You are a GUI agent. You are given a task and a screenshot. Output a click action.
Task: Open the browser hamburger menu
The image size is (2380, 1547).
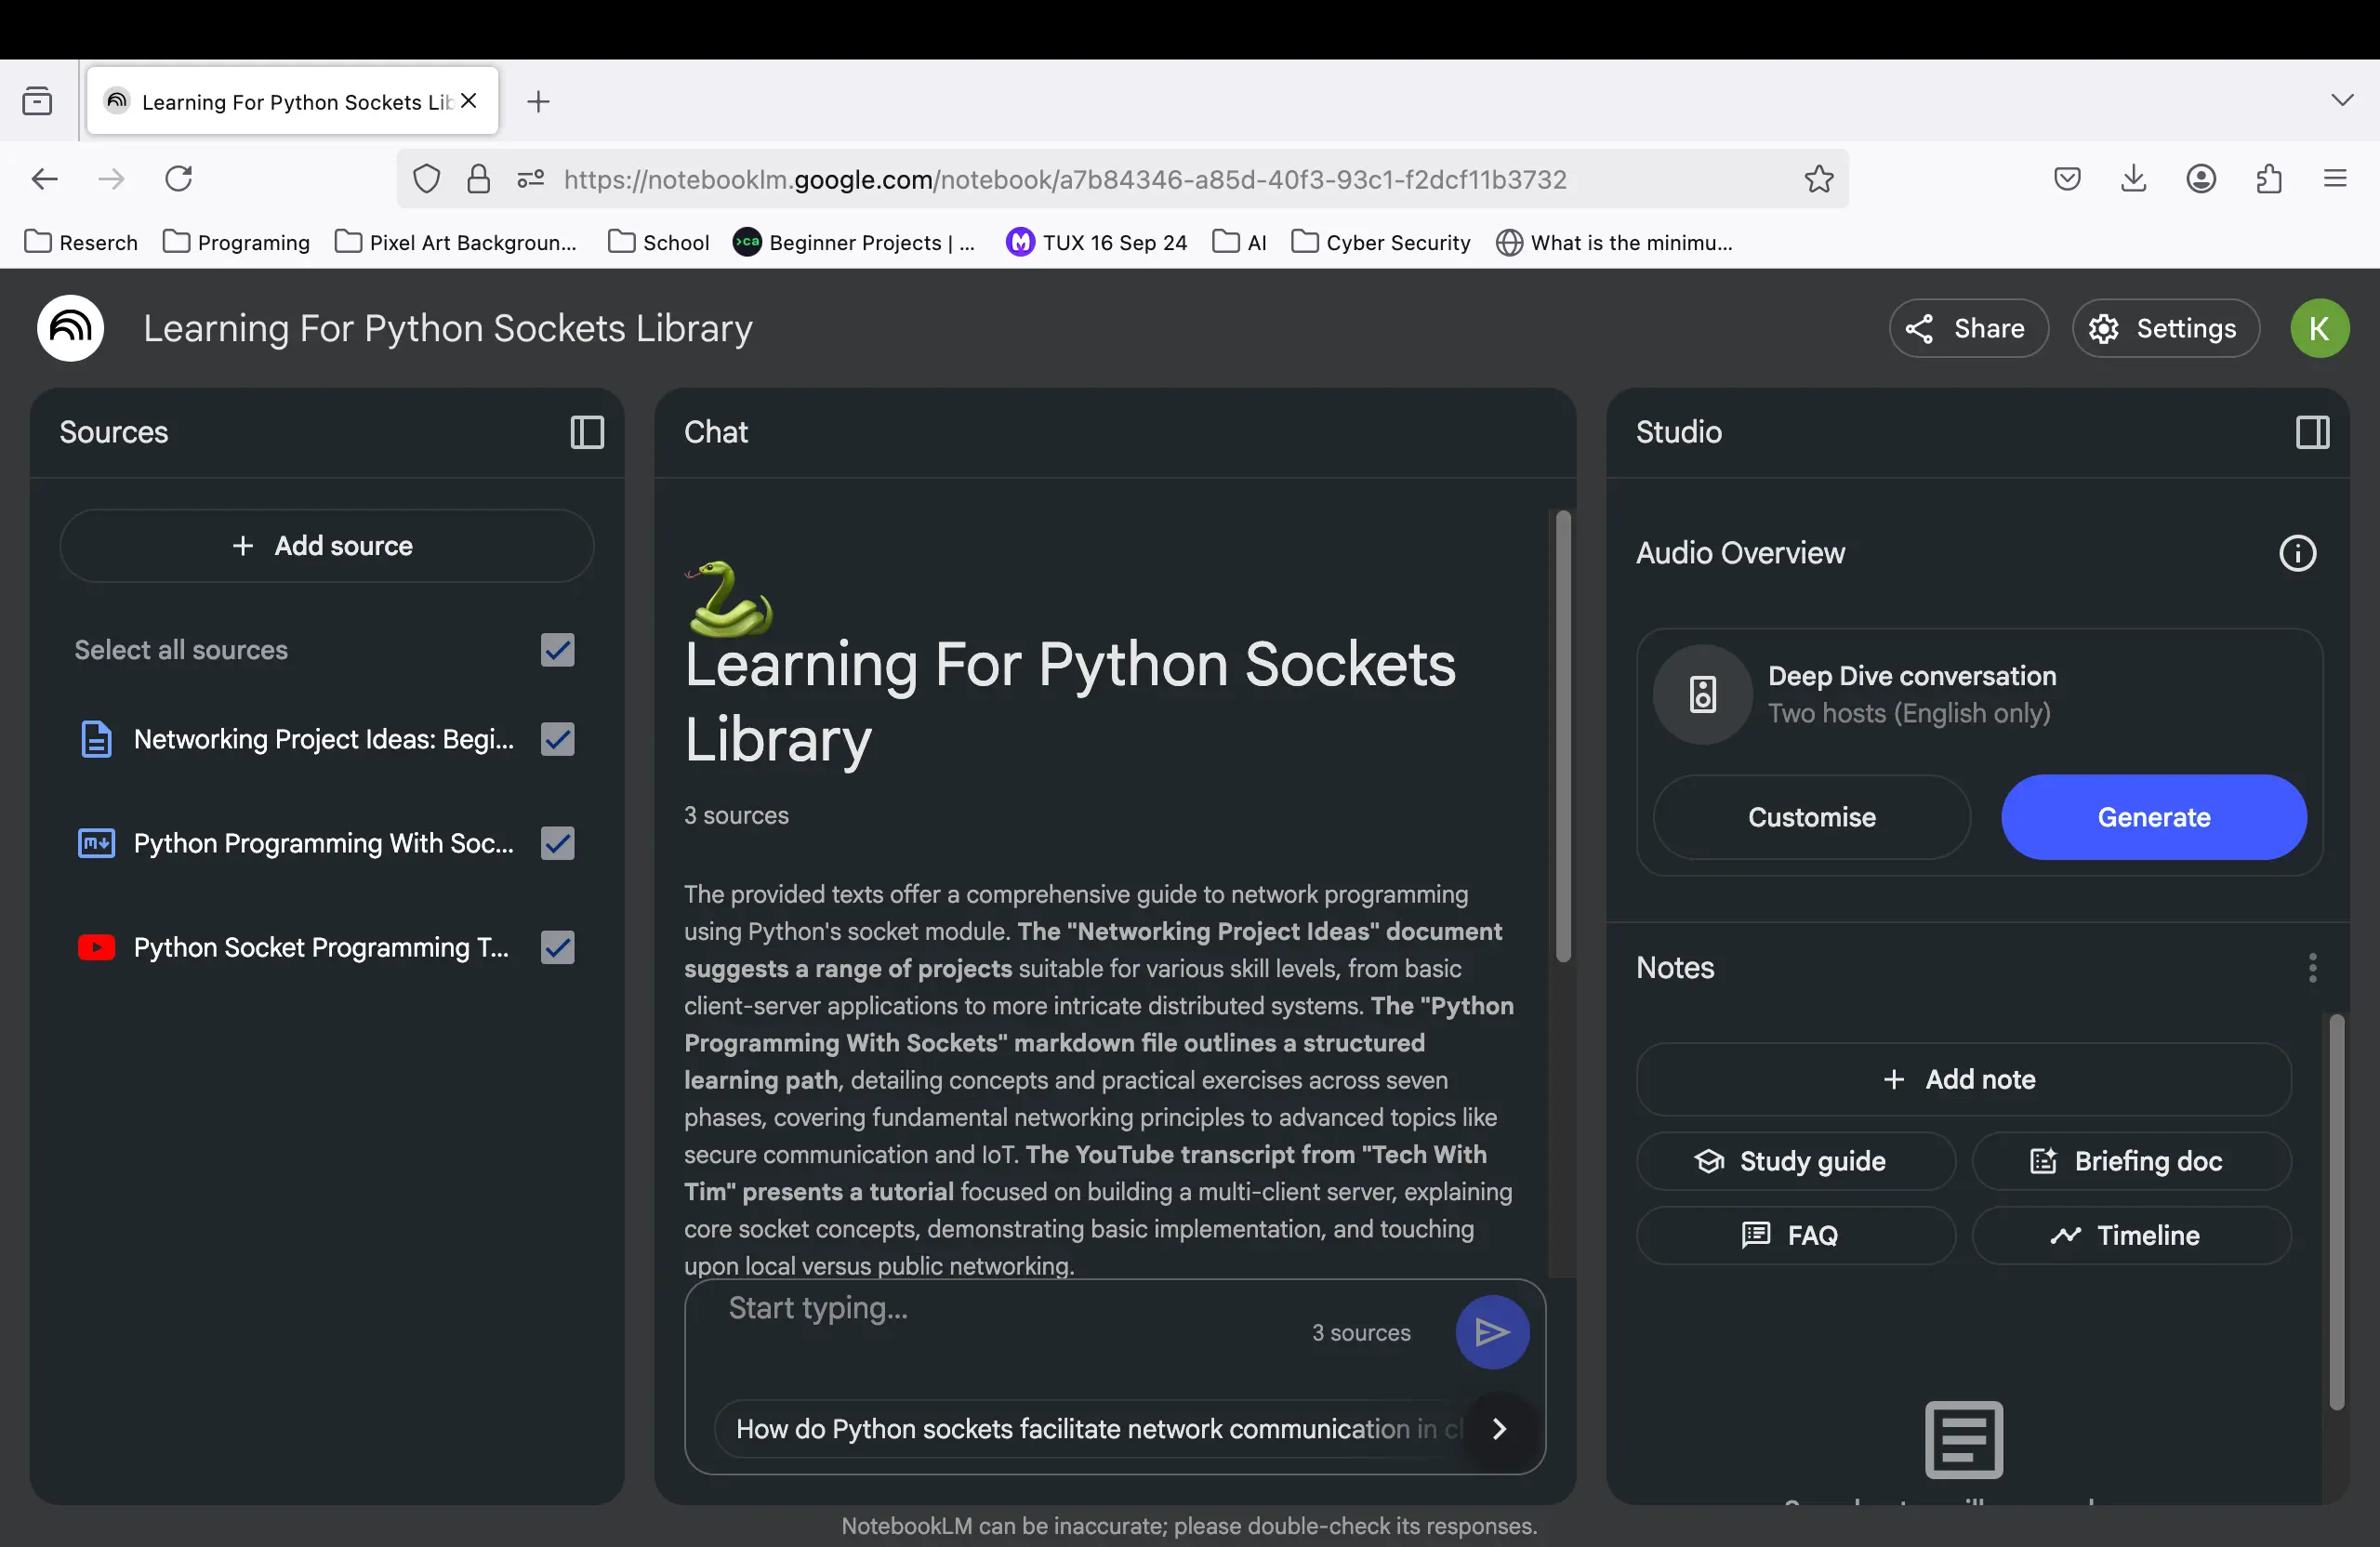click(2335, 179)
